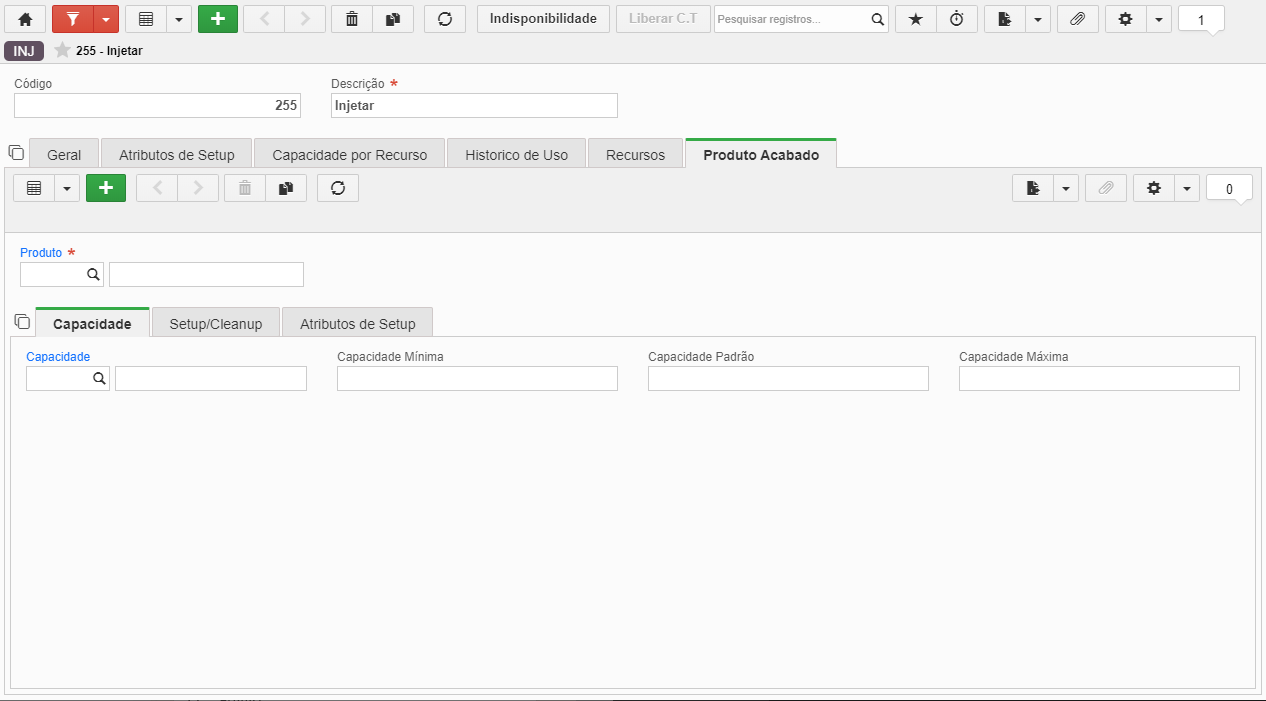Mark favorite with top star button
Viewport: 1266px width, 701px height.
tap(916, 19)
